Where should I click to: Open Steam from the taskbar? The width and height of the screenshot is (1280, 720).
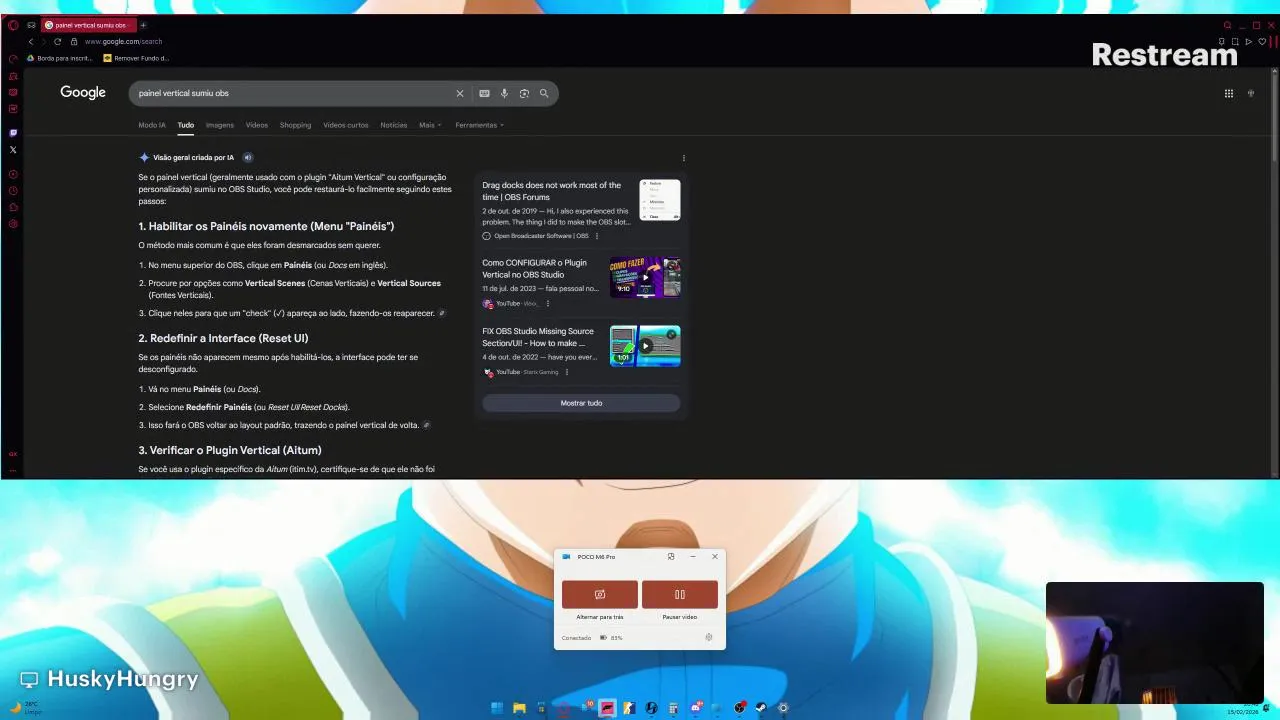click(x=761, y=708)
